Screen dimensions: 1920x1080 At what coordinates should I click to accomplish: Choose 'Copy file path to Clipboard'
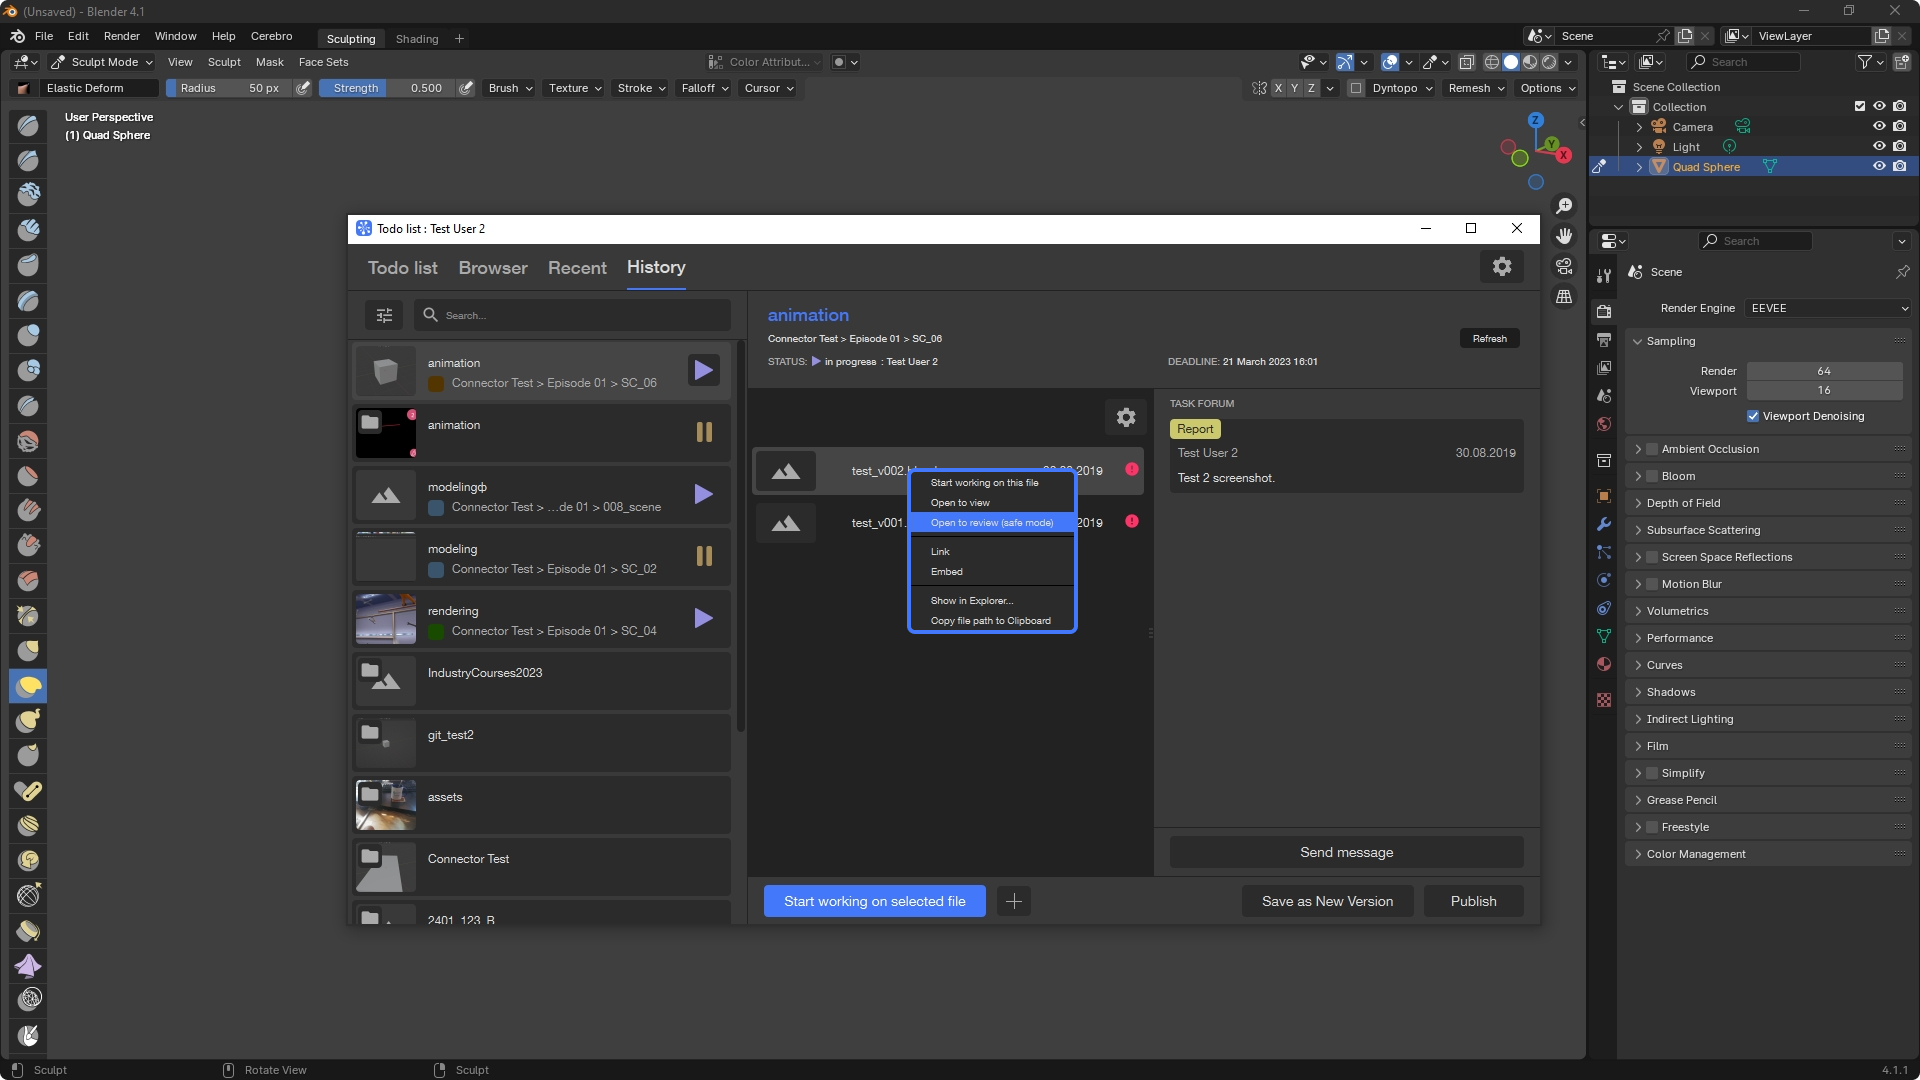click(992, 621)
